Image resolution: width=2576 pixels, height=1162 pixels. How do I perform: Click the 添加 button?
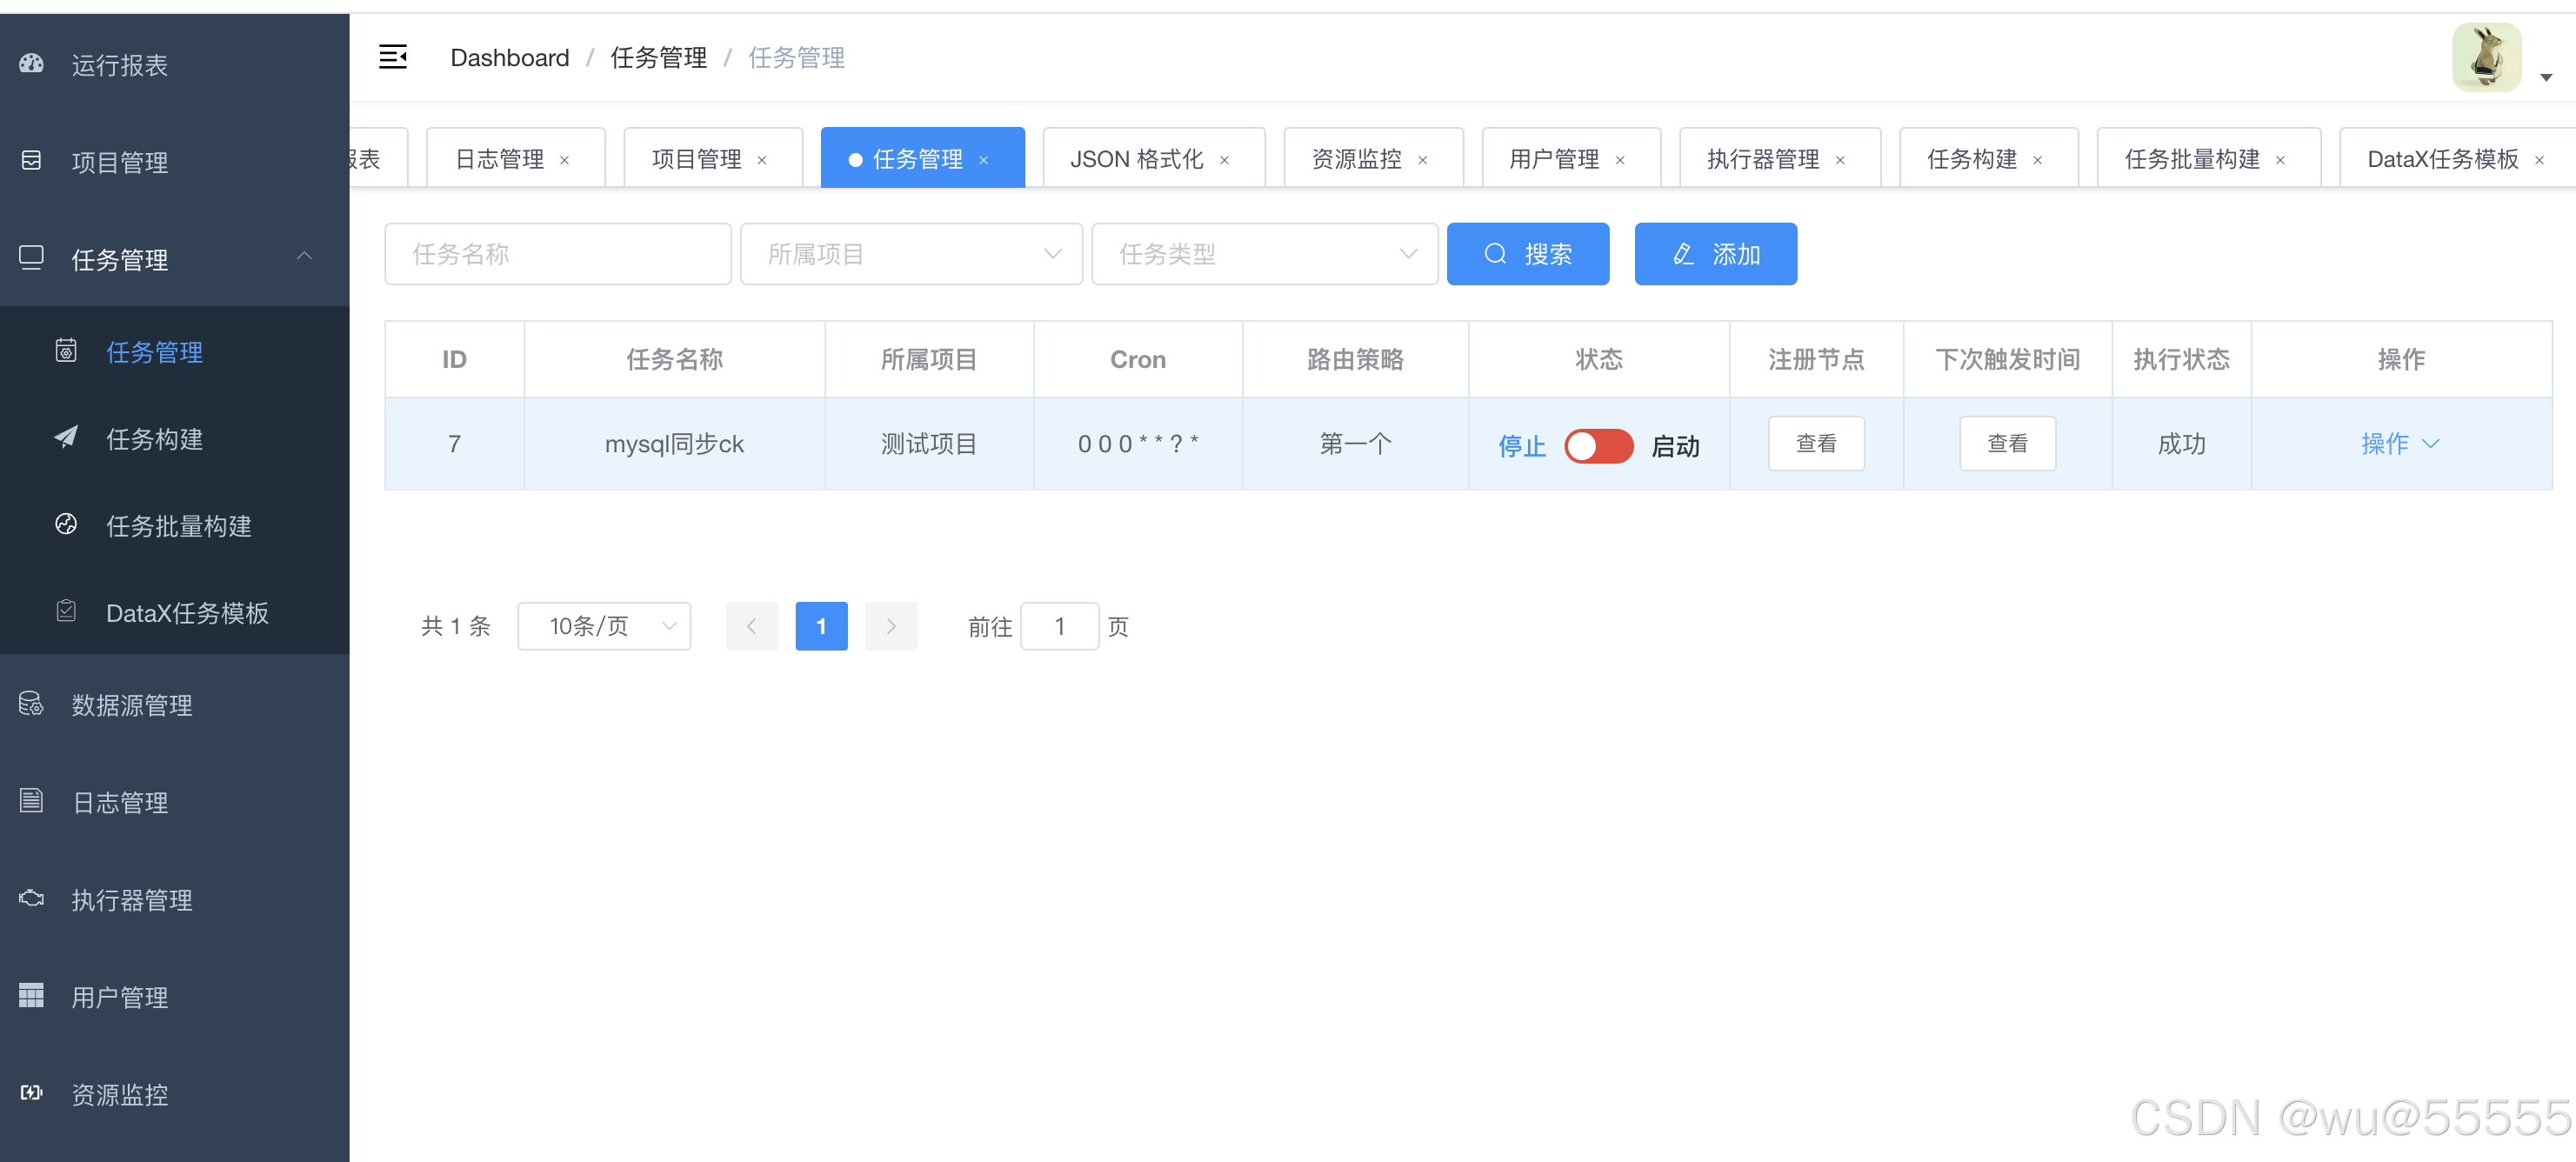tap(1714, 254)
